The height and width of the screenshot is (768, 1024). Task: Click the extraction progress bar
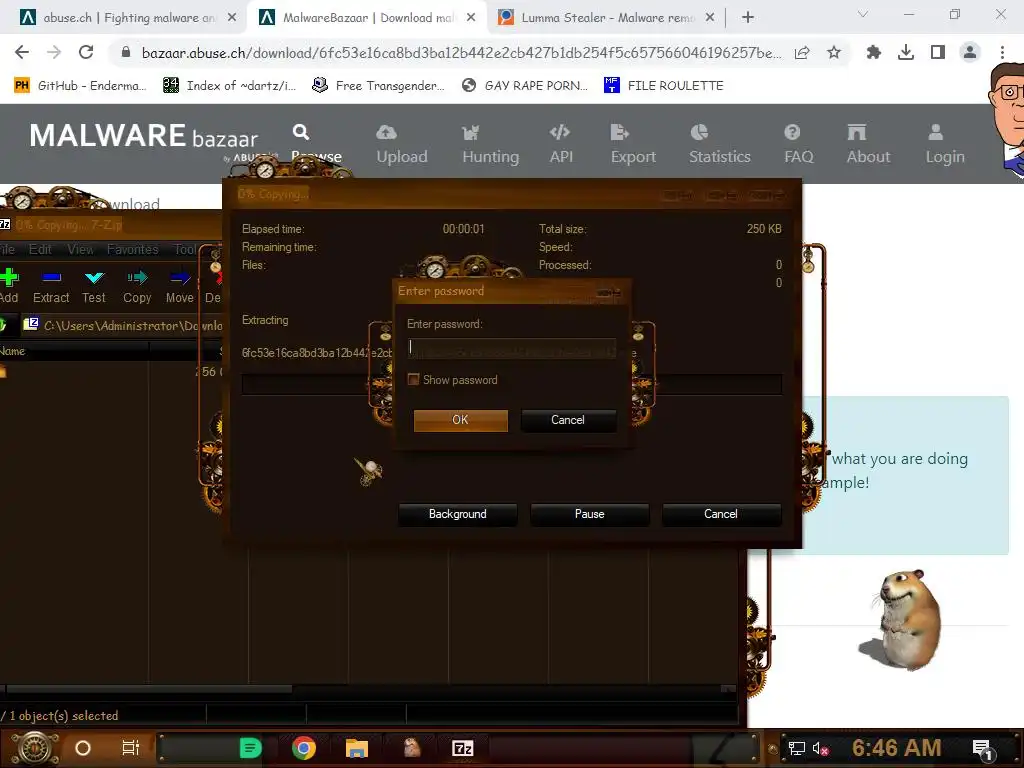pos(511,385)
